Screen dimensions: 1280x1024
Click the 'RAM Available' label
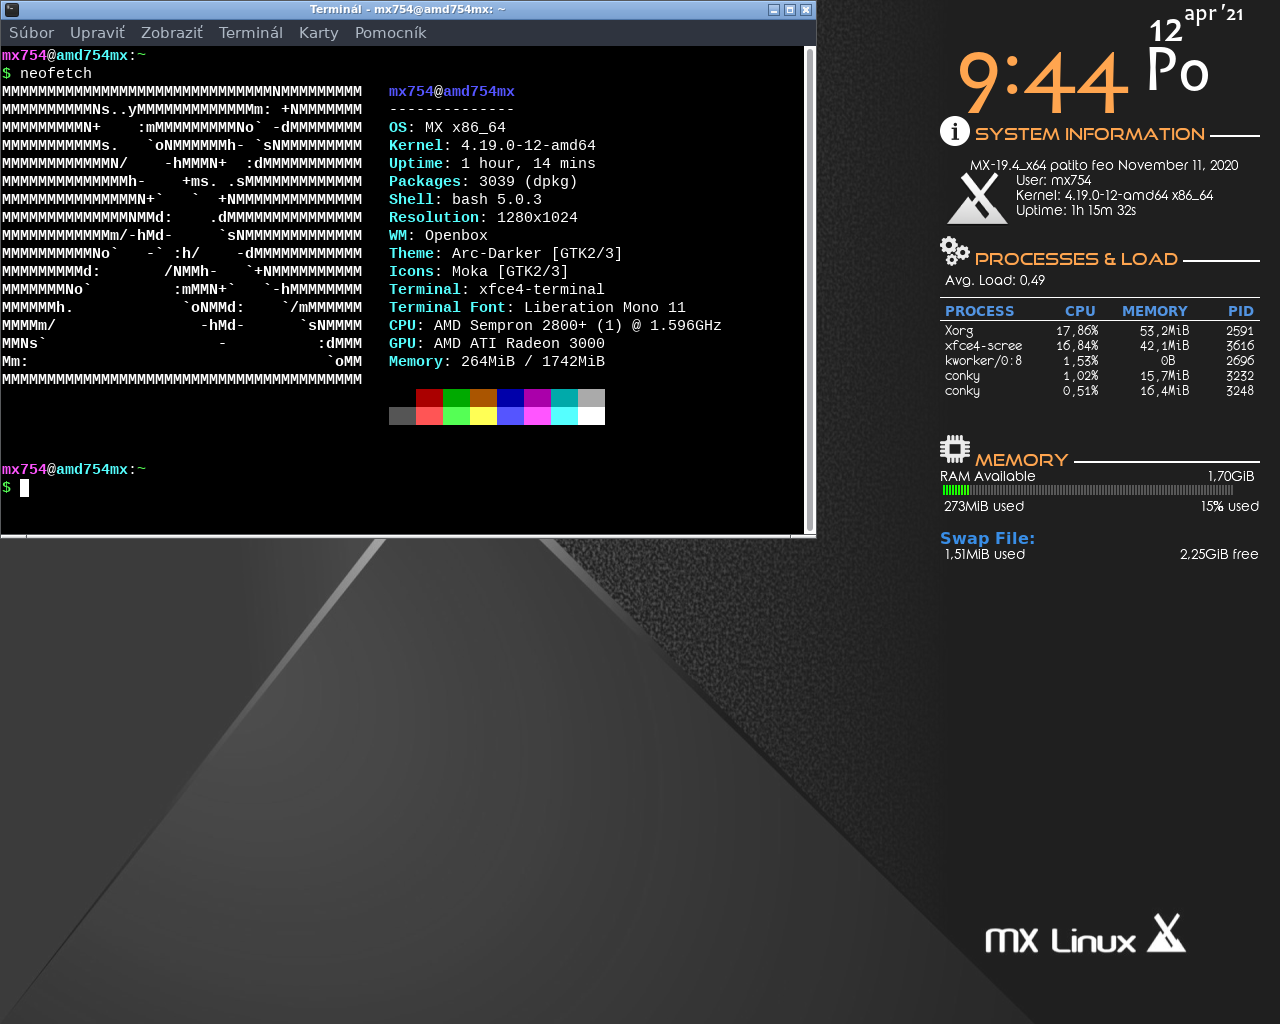[x=988, y=476]
